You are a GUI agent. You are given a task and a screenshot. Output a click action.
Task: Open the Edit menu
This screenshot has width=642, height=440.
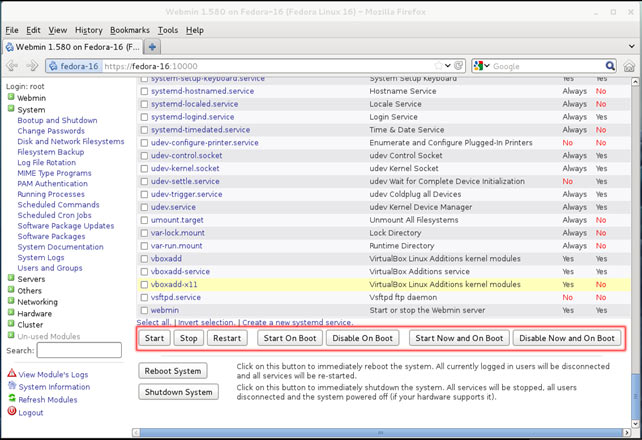click(x=33, y=30)
